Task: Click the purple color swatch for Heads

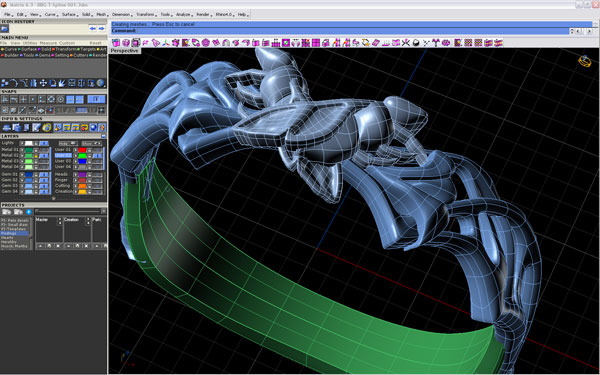Action: (83, 174)
